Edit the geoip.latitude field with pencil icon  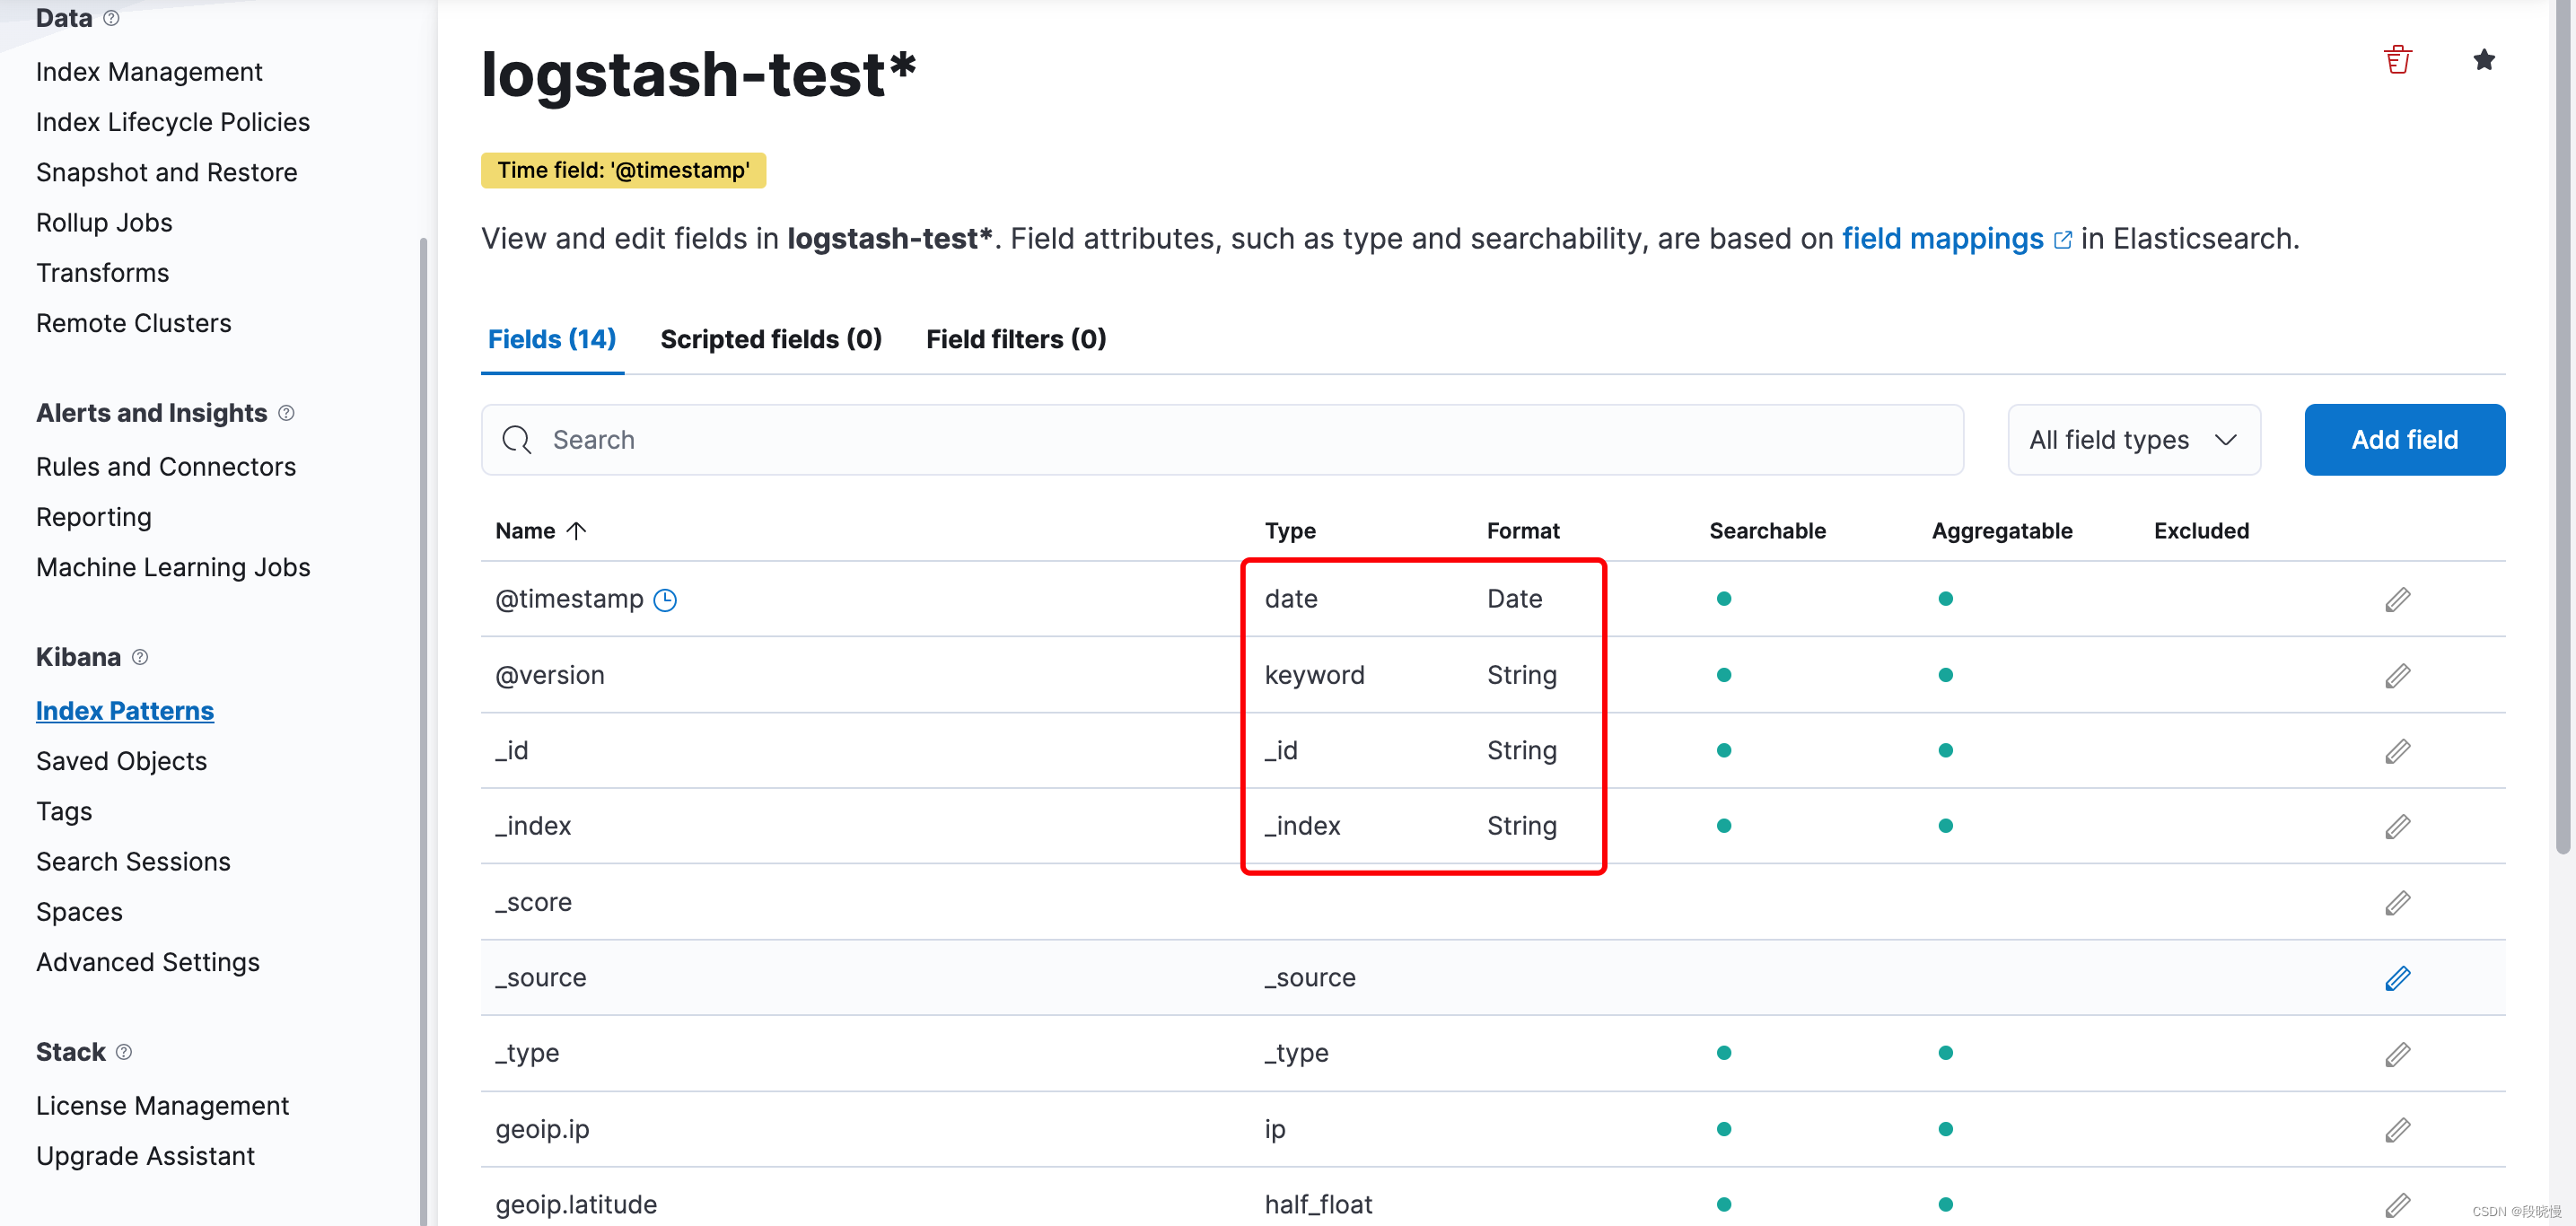tap(2397, 1205)
